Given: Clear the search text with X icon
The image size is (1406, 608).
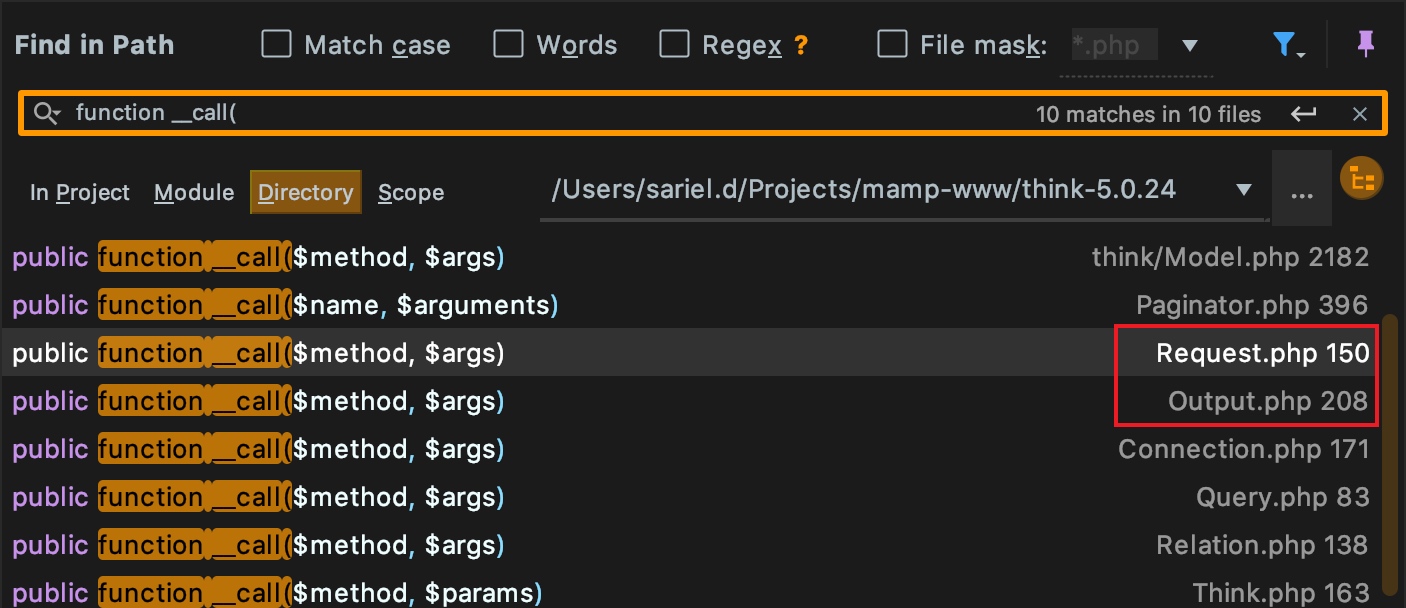Looking at the screenshot, I should coord(1359,114).
